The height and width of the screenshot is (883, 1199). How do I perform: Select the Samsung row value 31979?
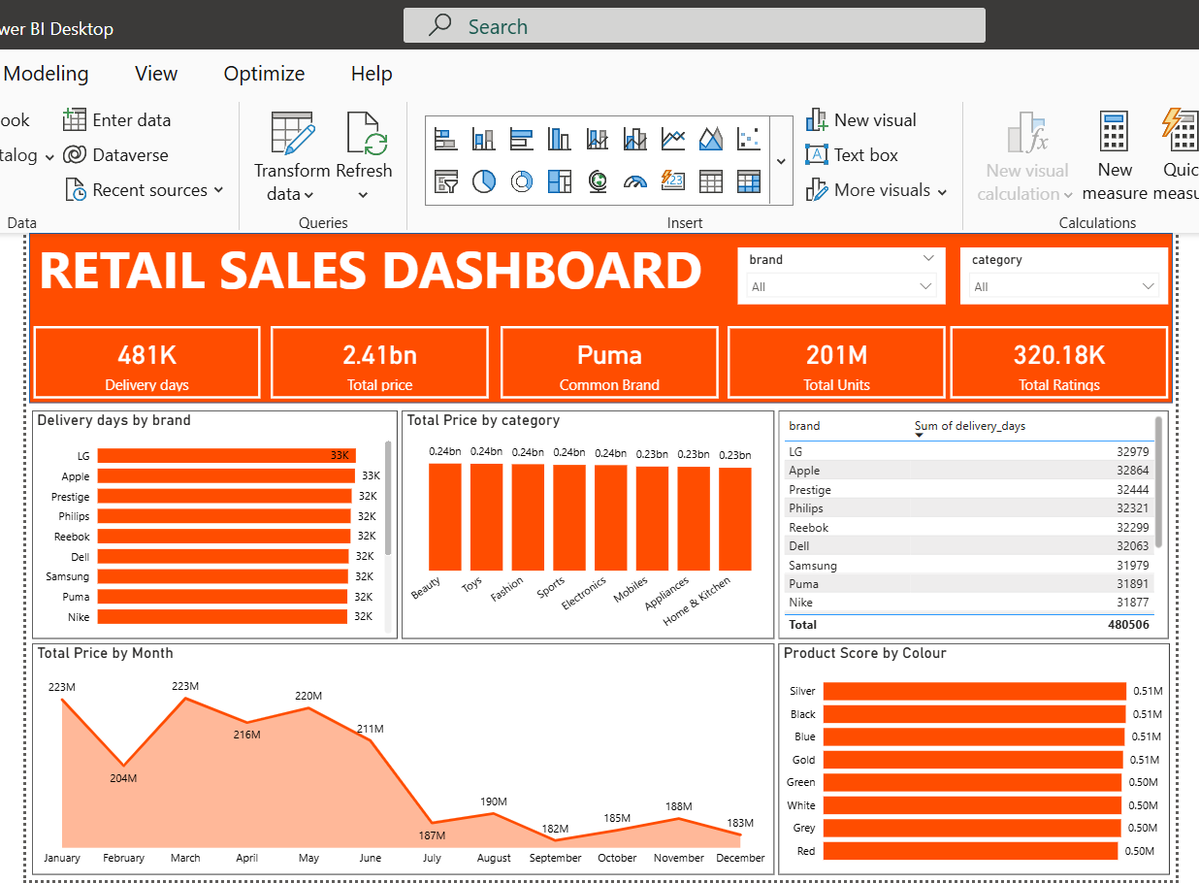(x=1132, y=565)
